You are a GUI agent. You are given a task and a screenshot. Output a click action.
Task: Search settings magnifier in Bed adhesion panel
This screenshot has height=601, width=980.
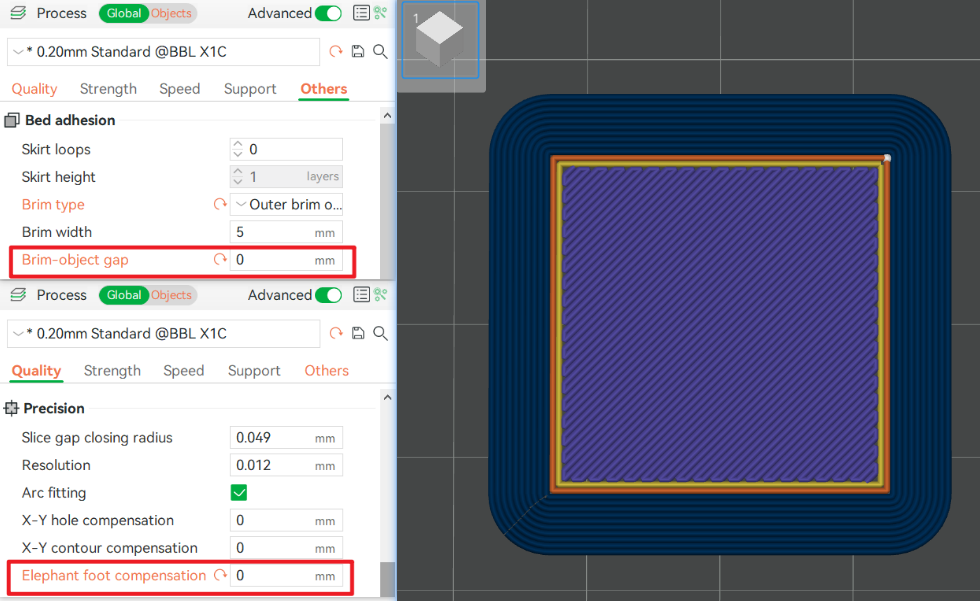[x=380, y=51]
